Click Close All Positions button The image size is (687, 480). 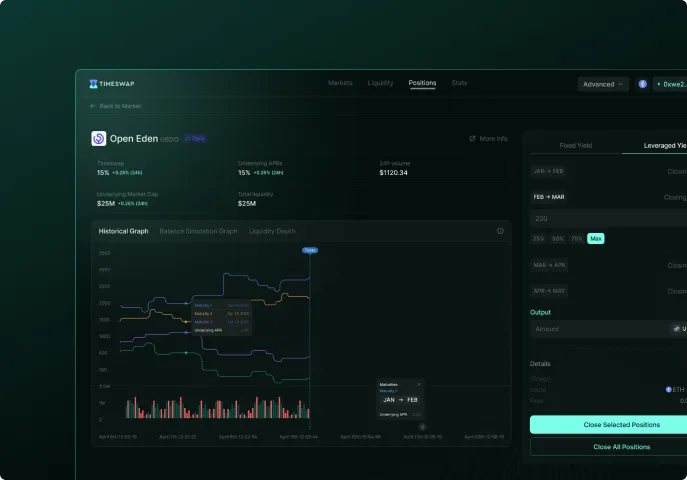(609, 447)
